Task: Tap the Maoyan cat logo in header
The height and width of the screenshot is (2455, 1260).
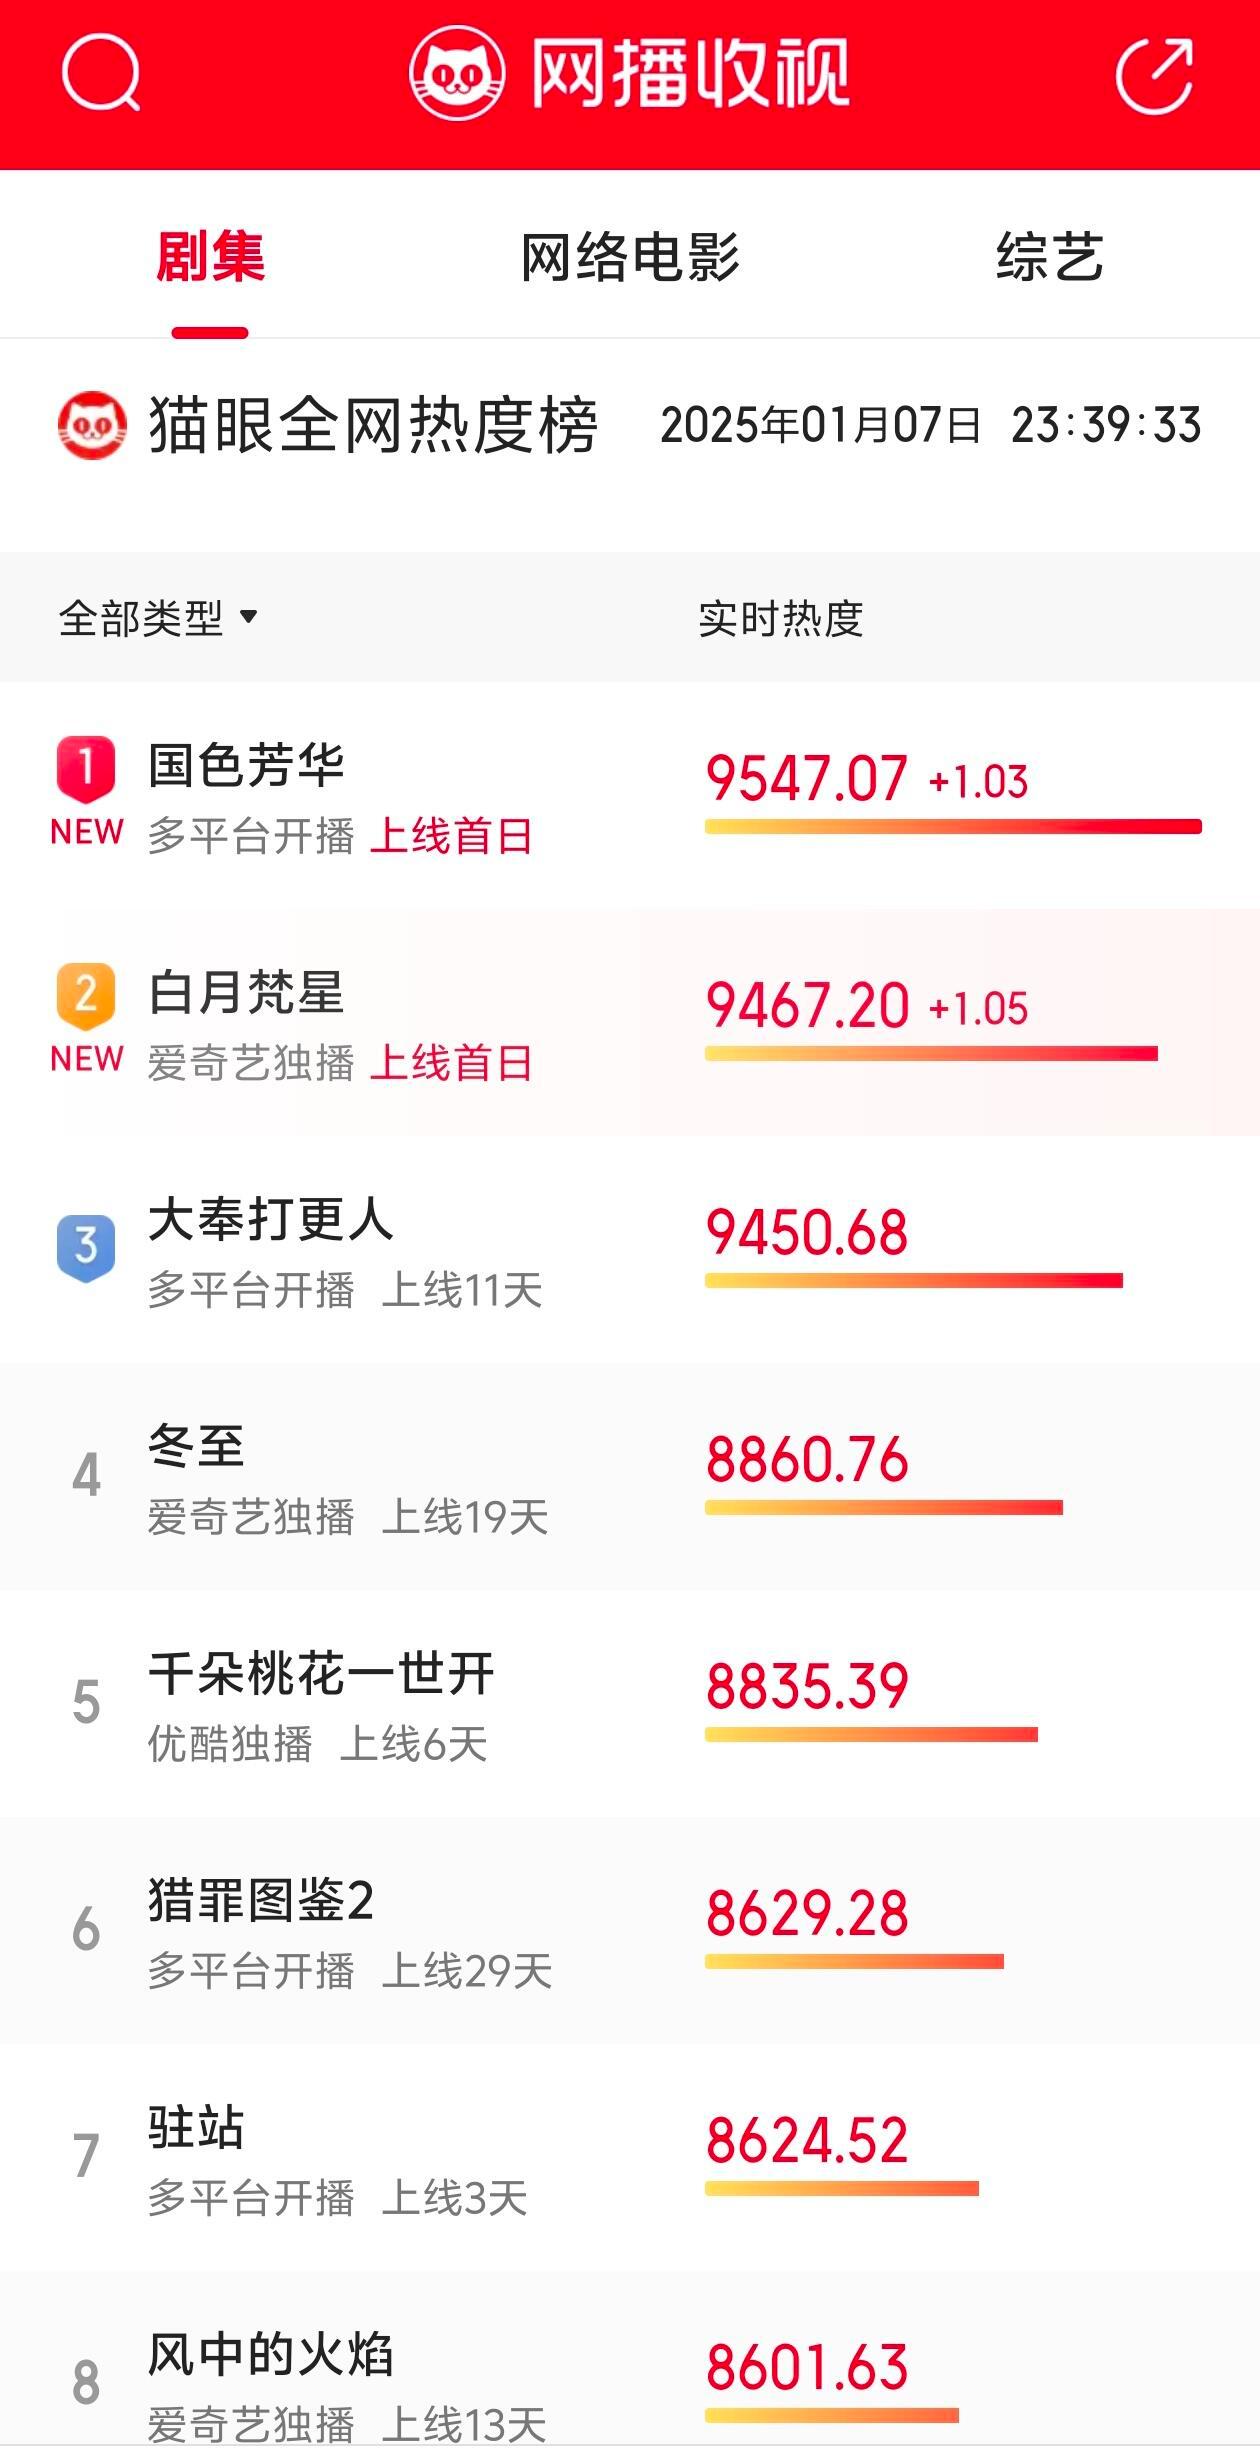Action: pos(457,73)
